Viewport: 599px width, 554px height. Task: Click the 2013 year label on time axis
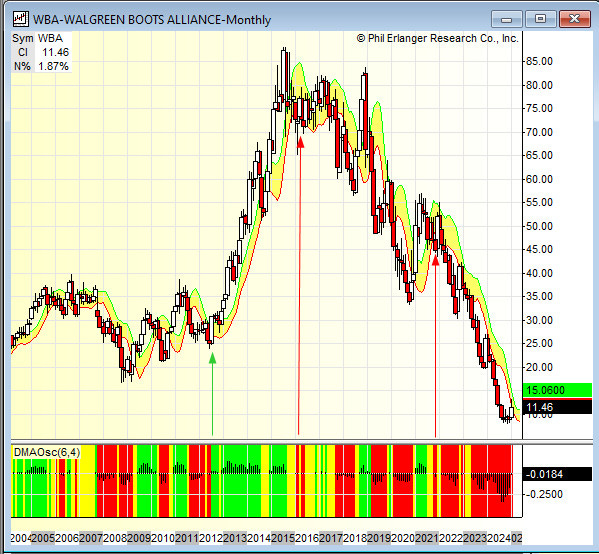point(235,538)
